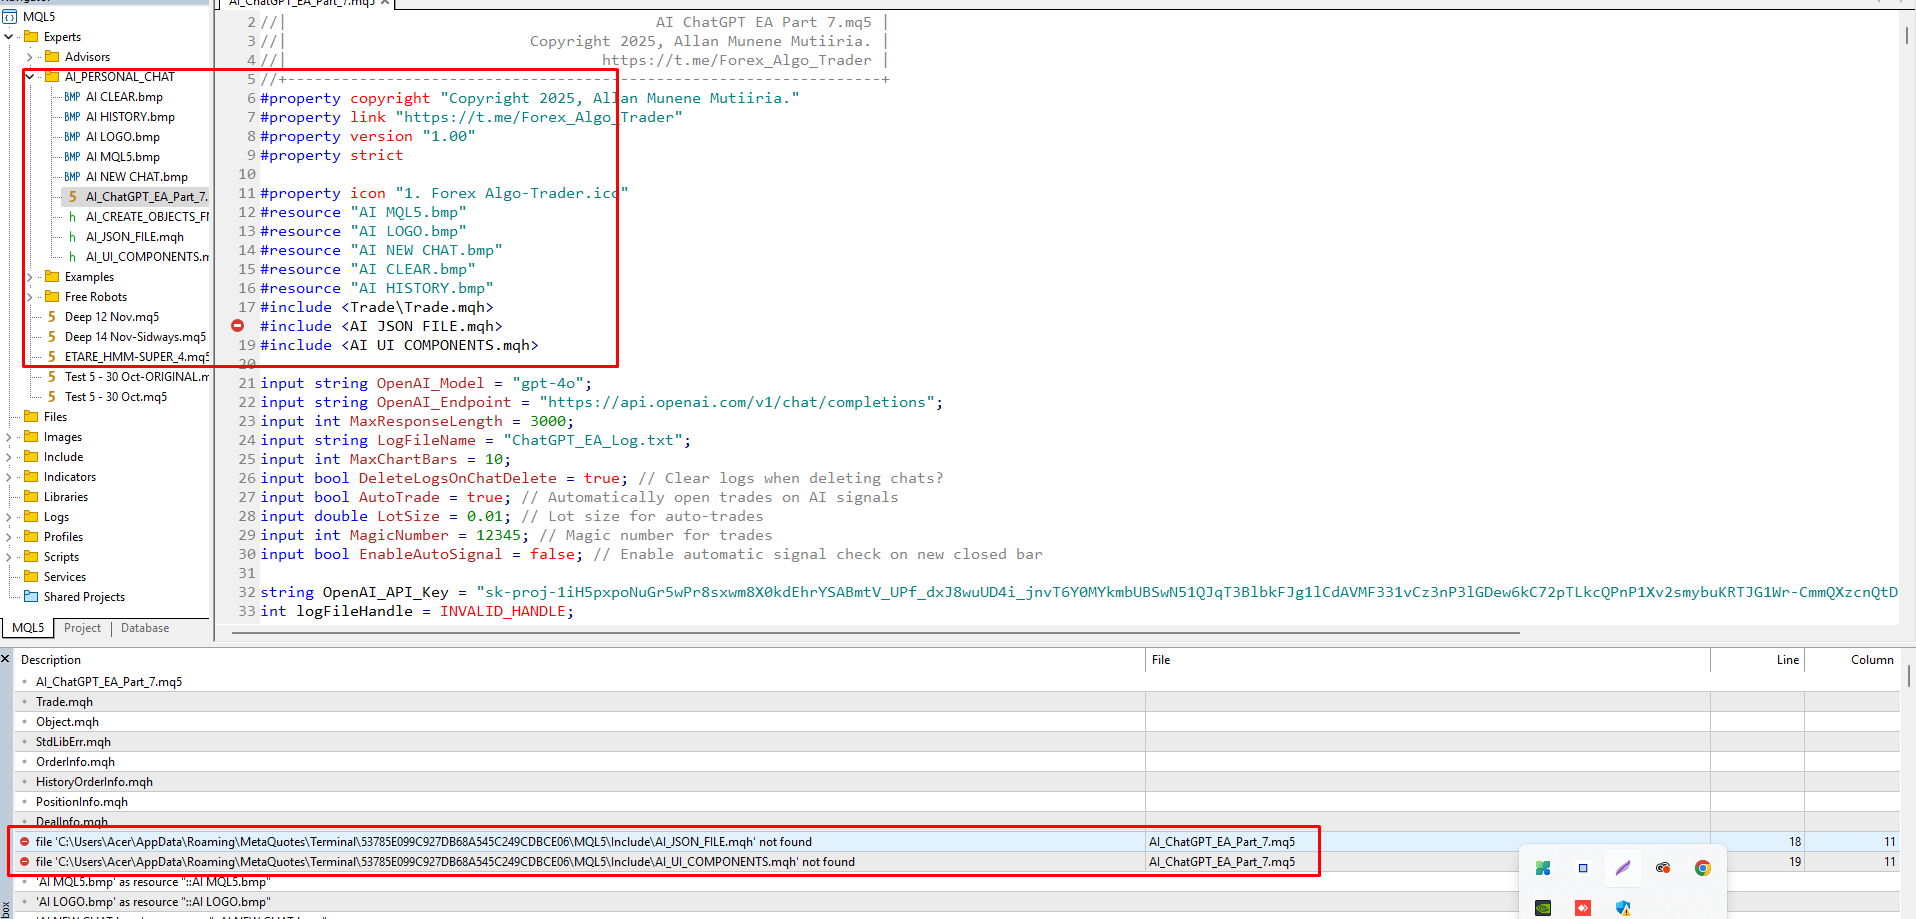Click the AI NEW CHAT.bmp file icon
This screenshot has width=1916, height=919.
pyautogui.click(x=72, y=176)
